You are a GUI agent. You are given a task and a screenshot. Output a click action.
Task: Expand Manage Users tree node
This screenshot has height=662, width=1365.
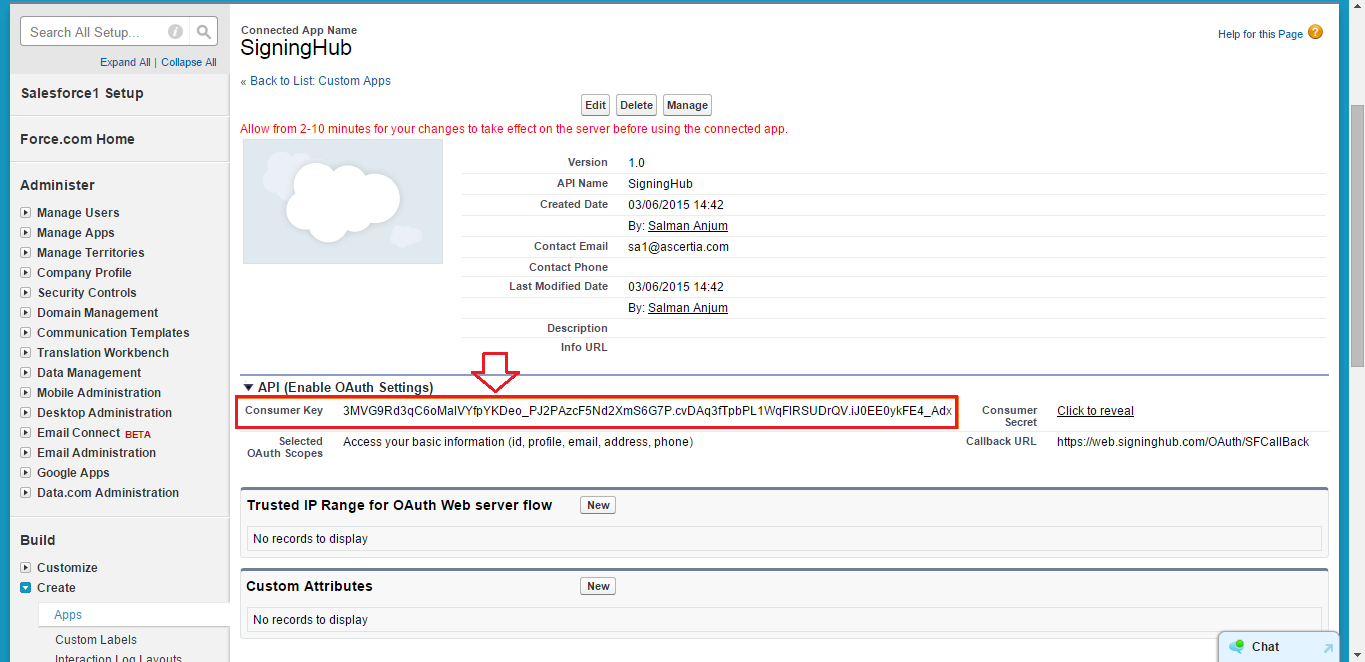[26, 213]
